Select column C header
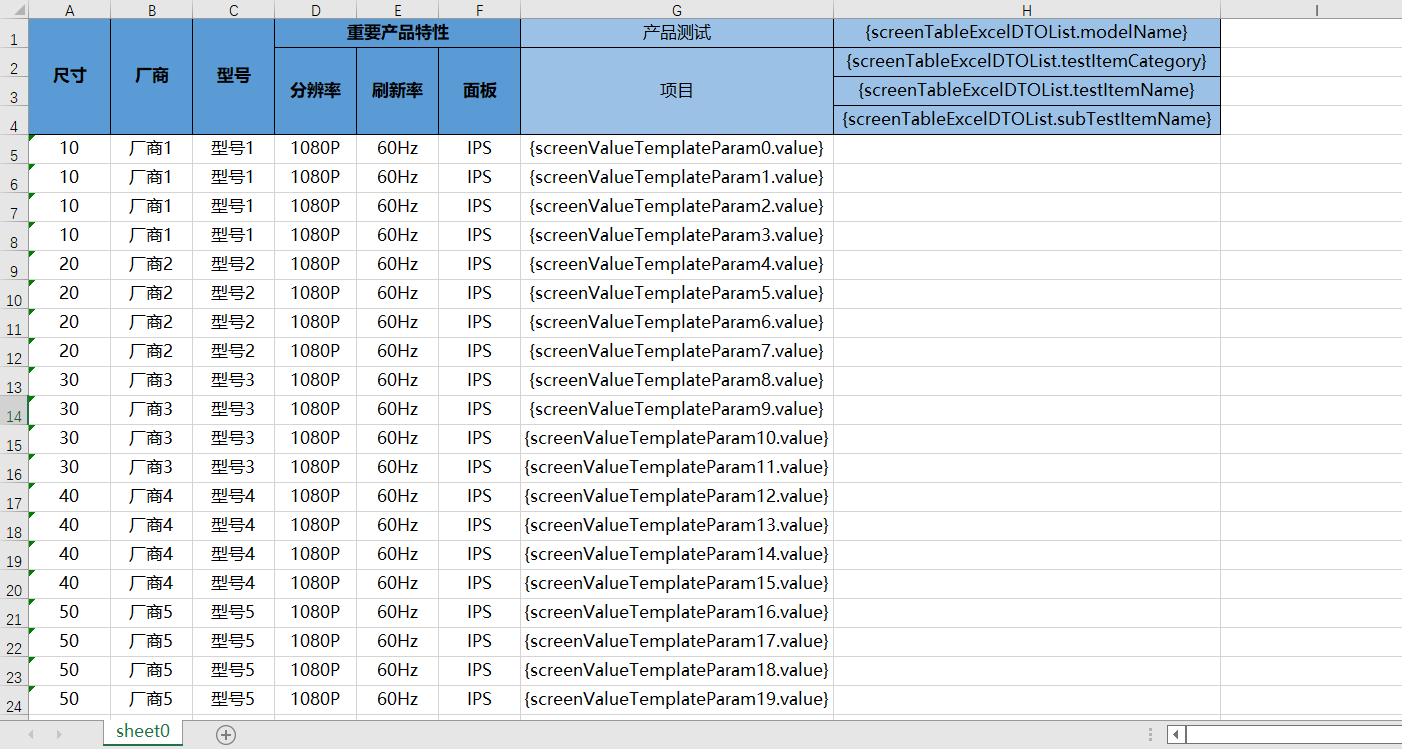Image resolution: width=1402 pixels, height=749 pixels. point(233,10)
